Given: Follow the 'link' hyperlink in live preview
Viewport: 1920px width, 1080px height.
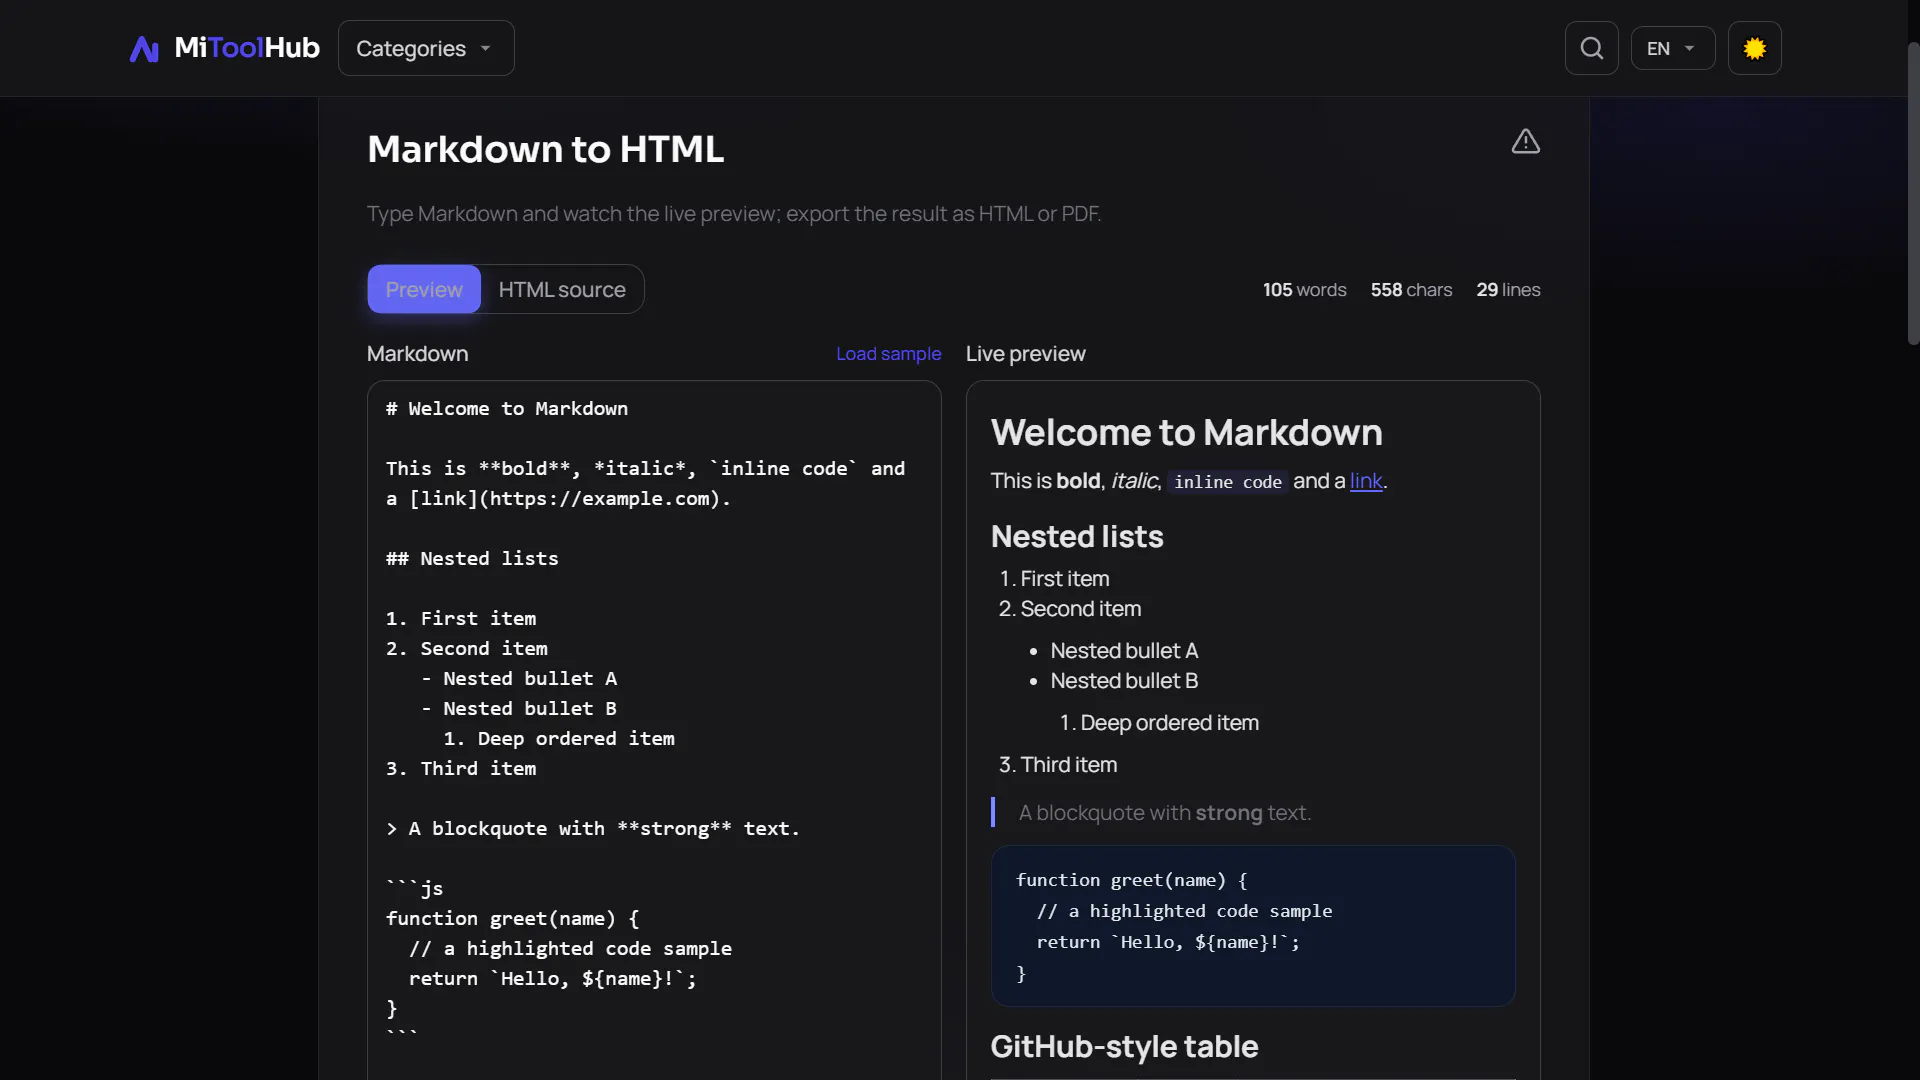Looking at the screenshot, I should 1366,481.
